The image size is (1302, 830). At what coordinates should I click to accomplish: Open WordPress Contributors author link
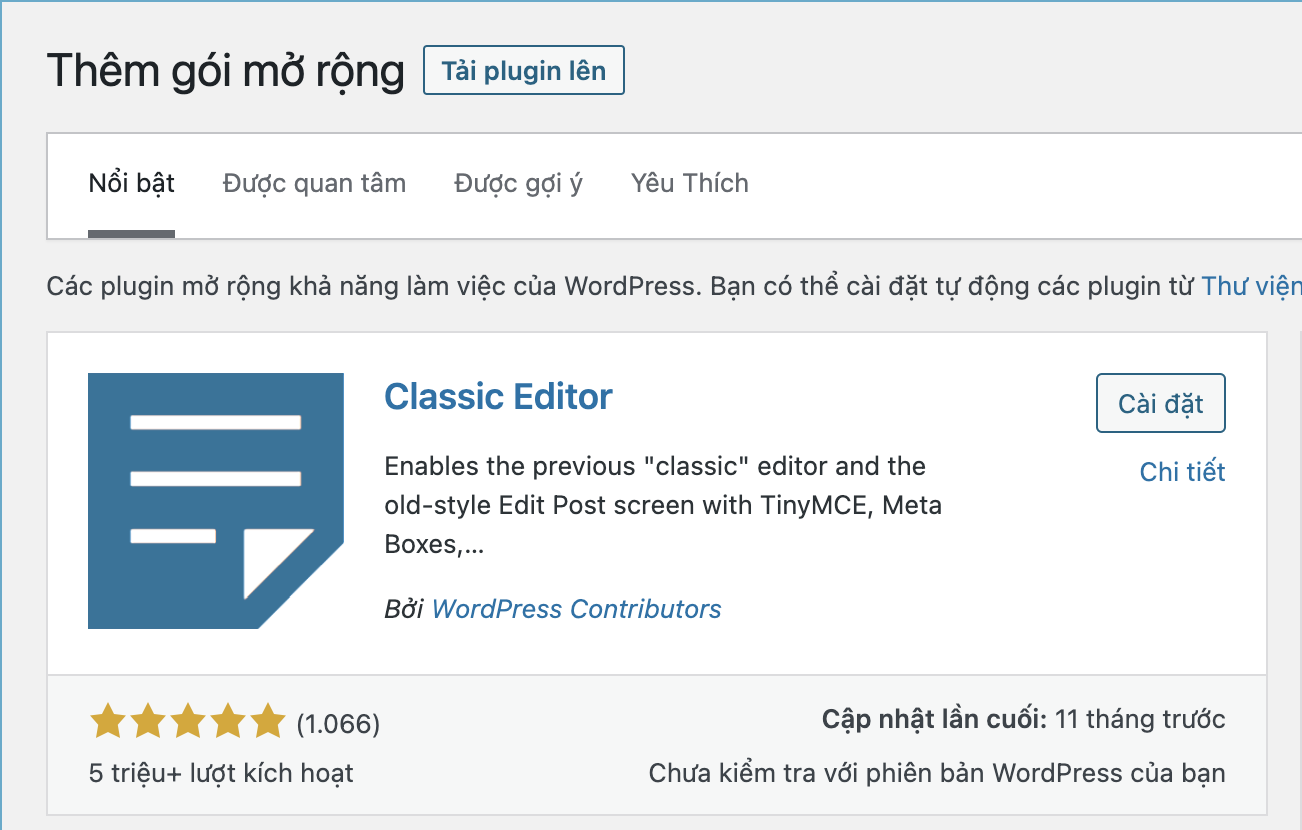577,608
